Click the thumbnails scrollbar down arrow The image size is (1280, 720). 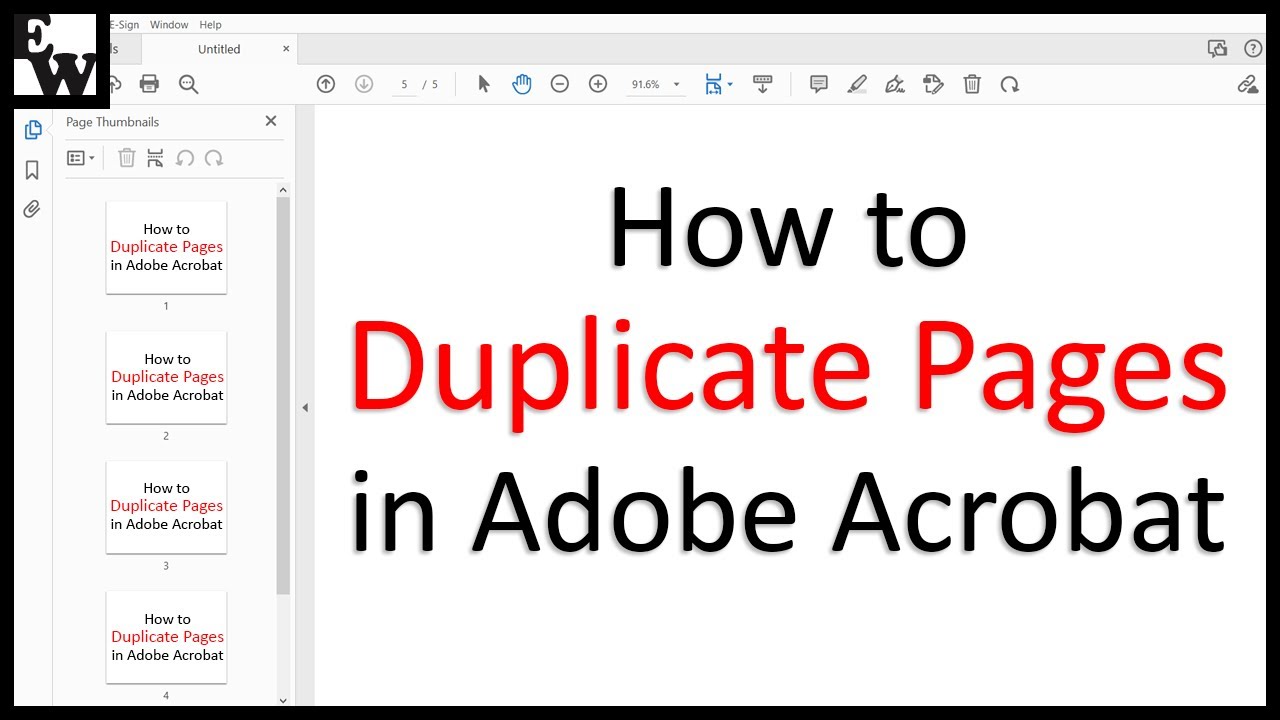(x=283, y=701)
